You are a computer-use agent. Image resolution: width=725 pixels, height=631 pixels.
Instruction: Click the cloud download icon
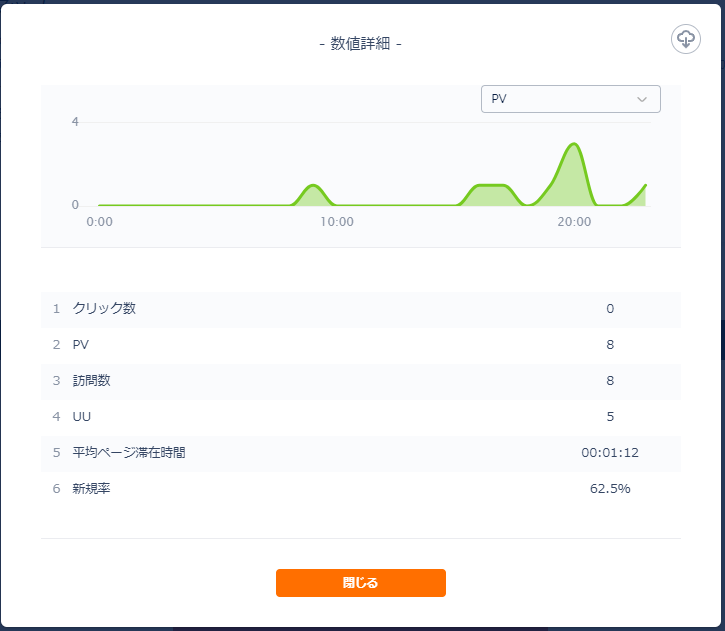coord(686,39)
